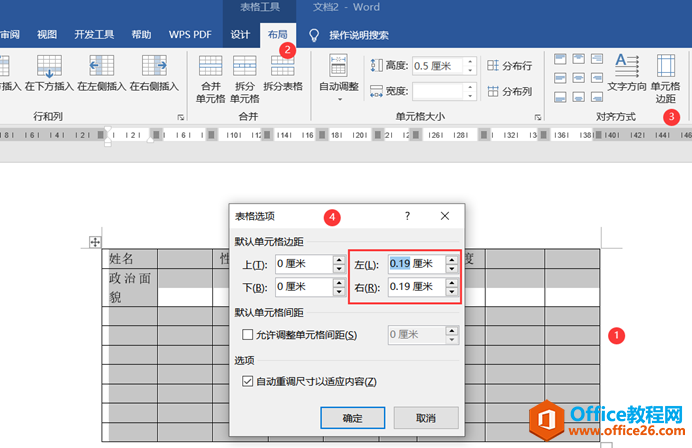The height and width of the screenshot is (448, 692).
Task: Click 单元格边距 cell margins icon
Action: coord(666,66)
